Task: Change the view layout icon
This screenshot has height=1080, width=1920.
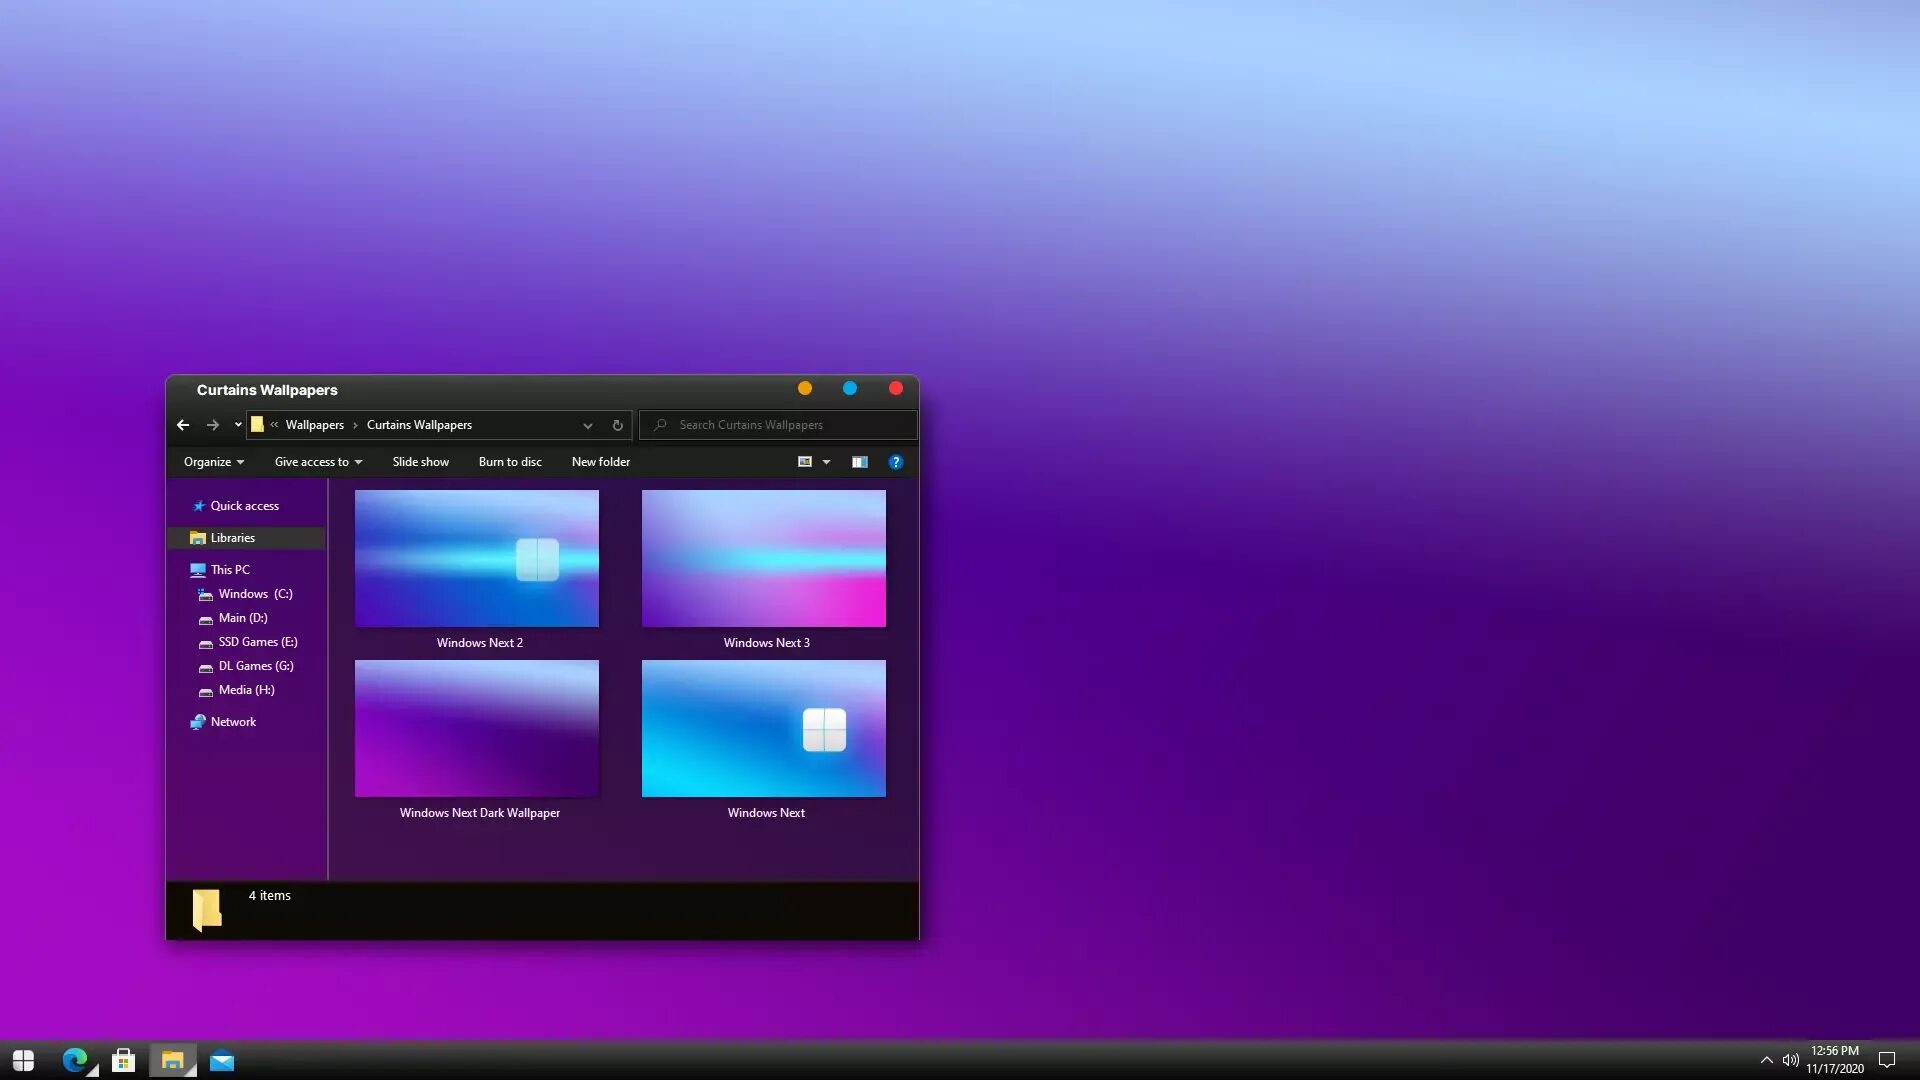Action: (805, 462)
